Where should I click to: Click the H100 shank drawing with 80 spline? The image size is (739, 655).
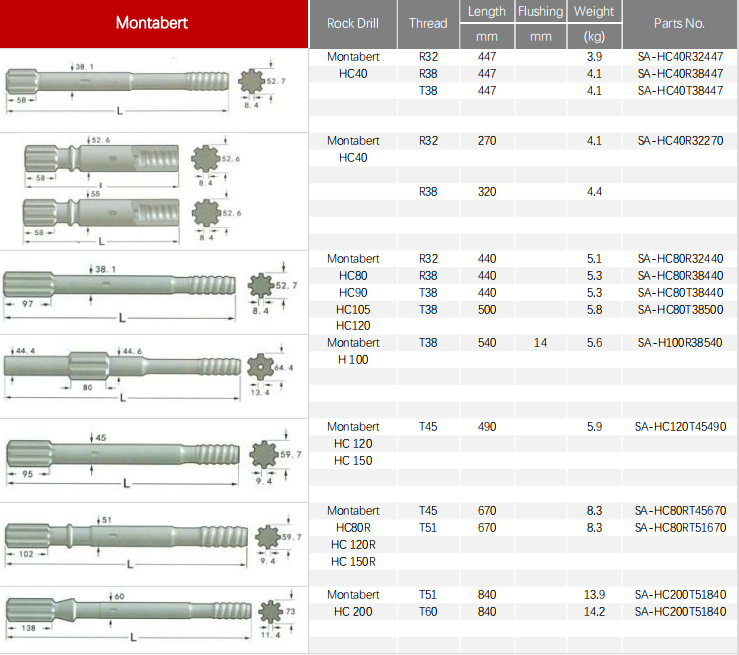coord(122,367)
